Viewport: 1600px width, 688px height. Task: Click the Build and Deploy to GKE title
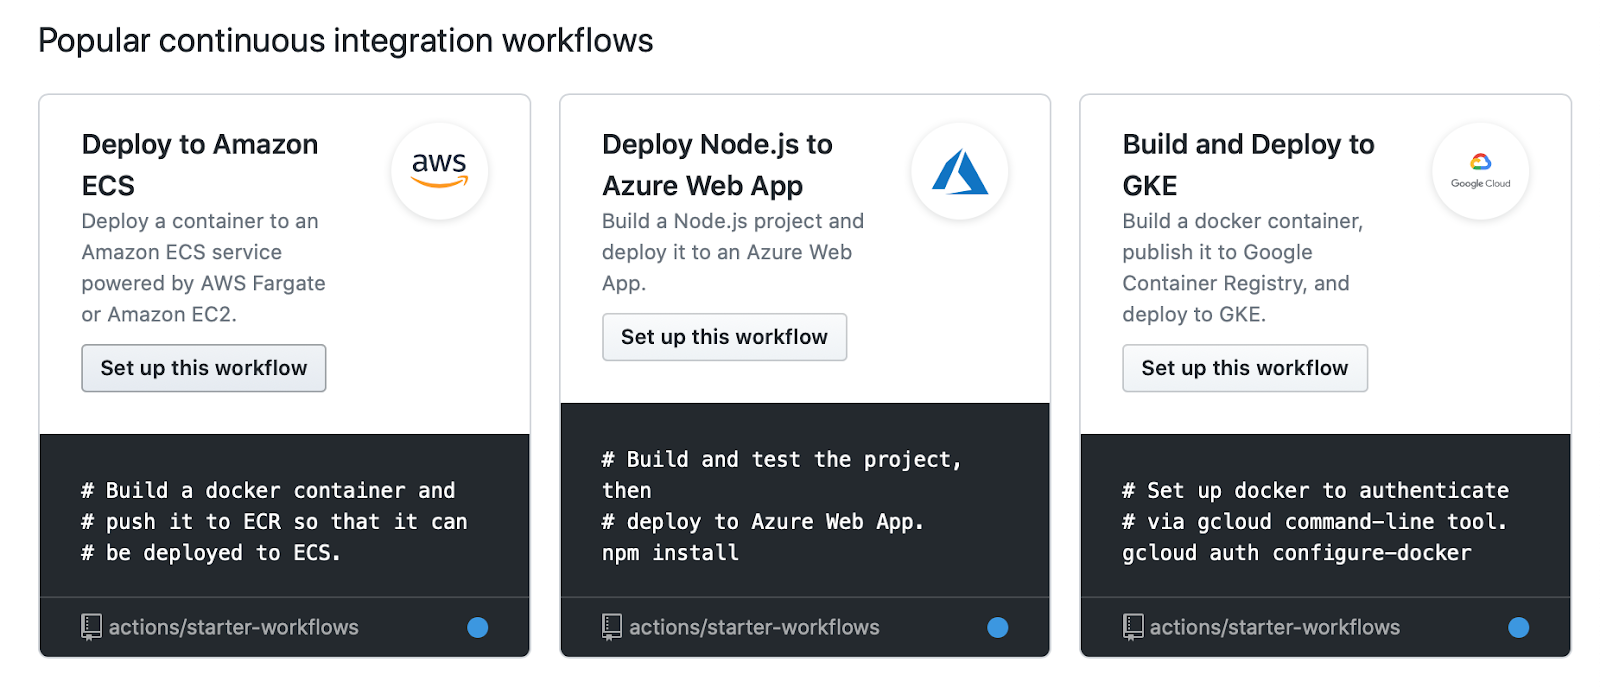click(1248, 164)
